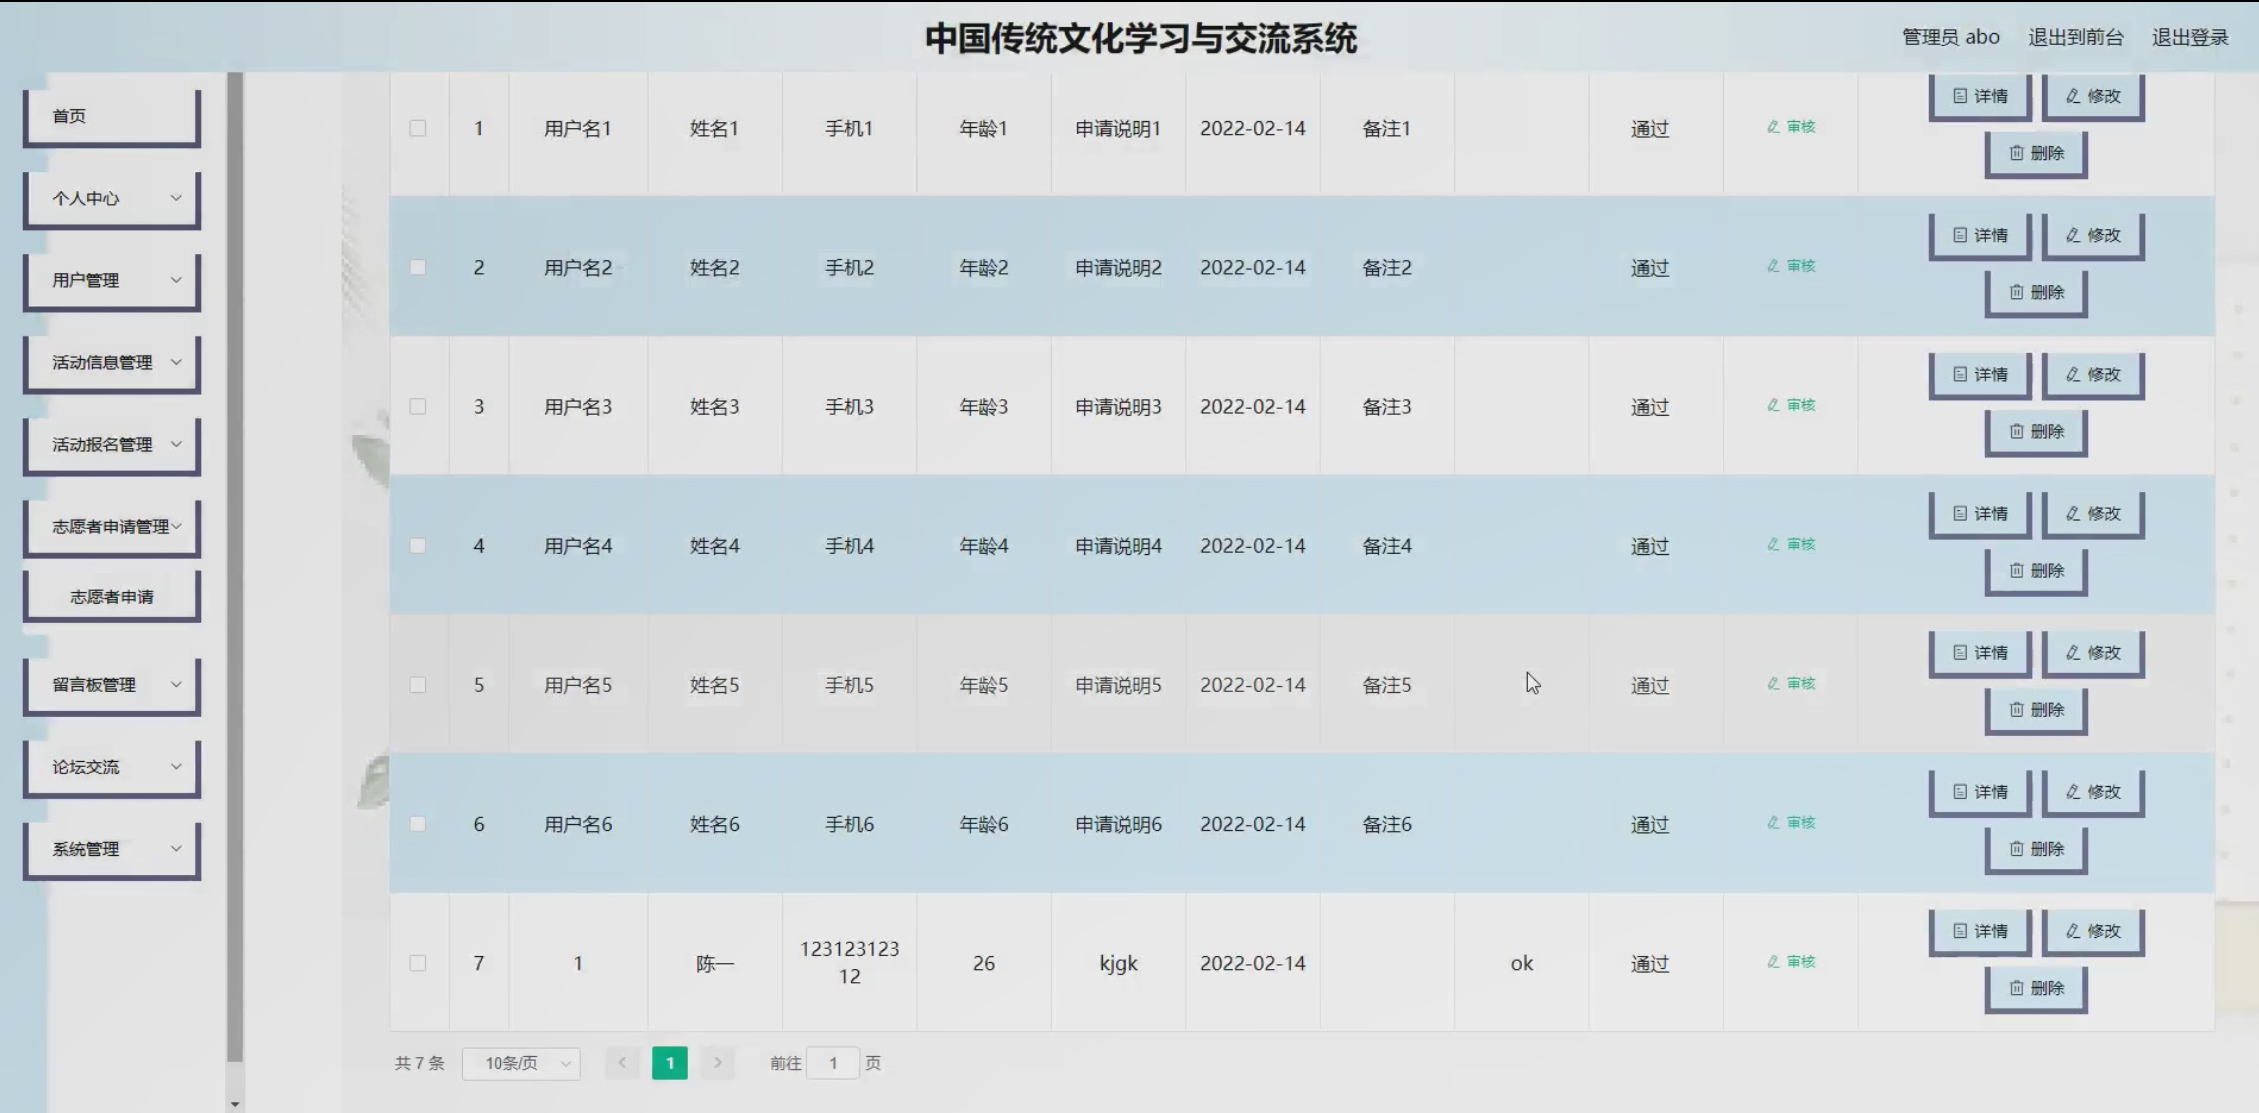Open the 10条/页 page size dropdown
2259x1113 pixels.
(x=521, y=1063)
